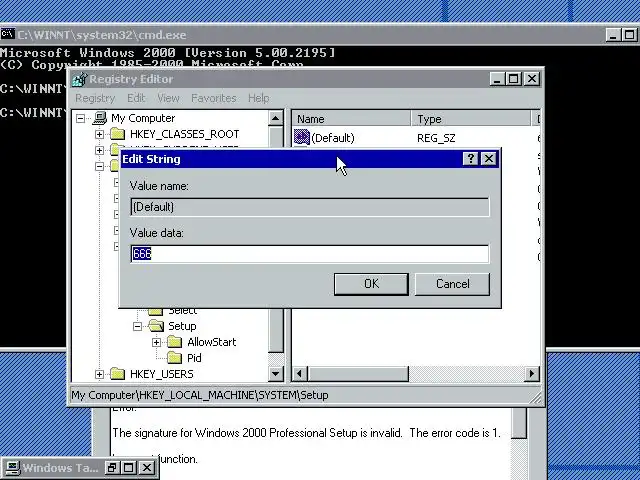Image resolution: width=640 pixels, height=480 pixels.
Task: Click the Registry Editor title bar icon
Action: coord(80,79)
